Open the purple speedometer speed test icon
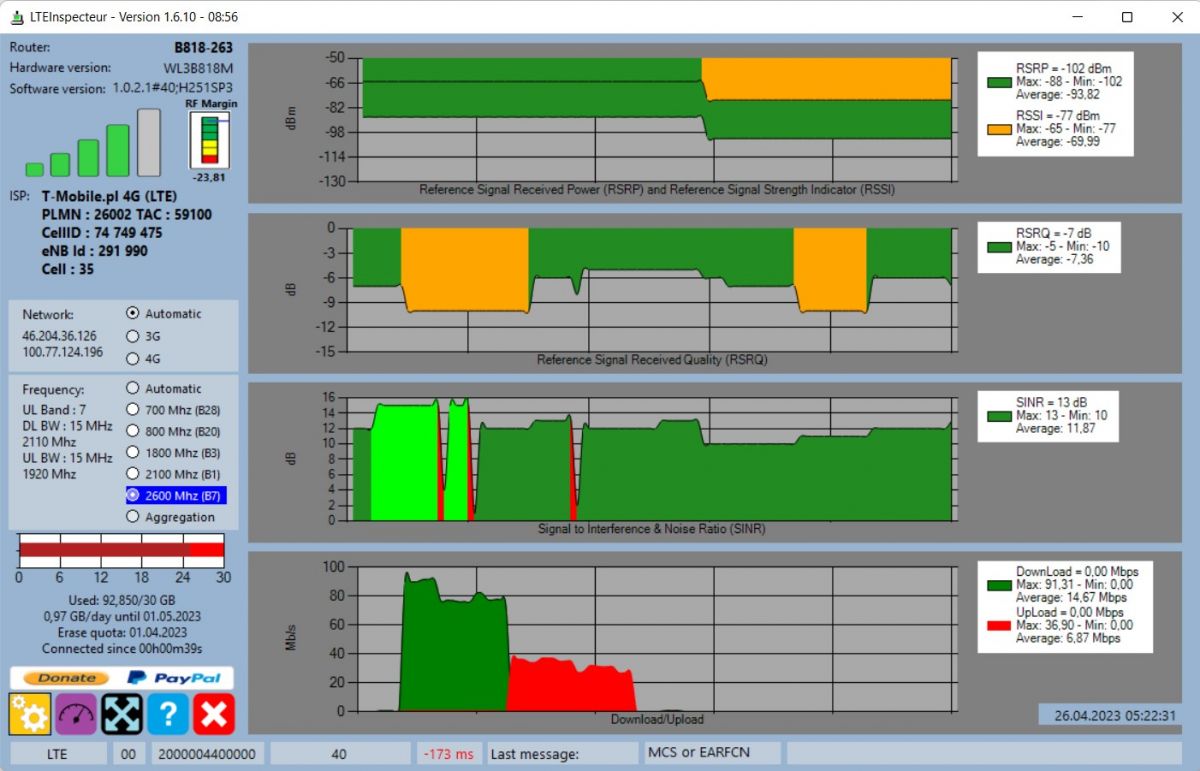 coord(76,714)
